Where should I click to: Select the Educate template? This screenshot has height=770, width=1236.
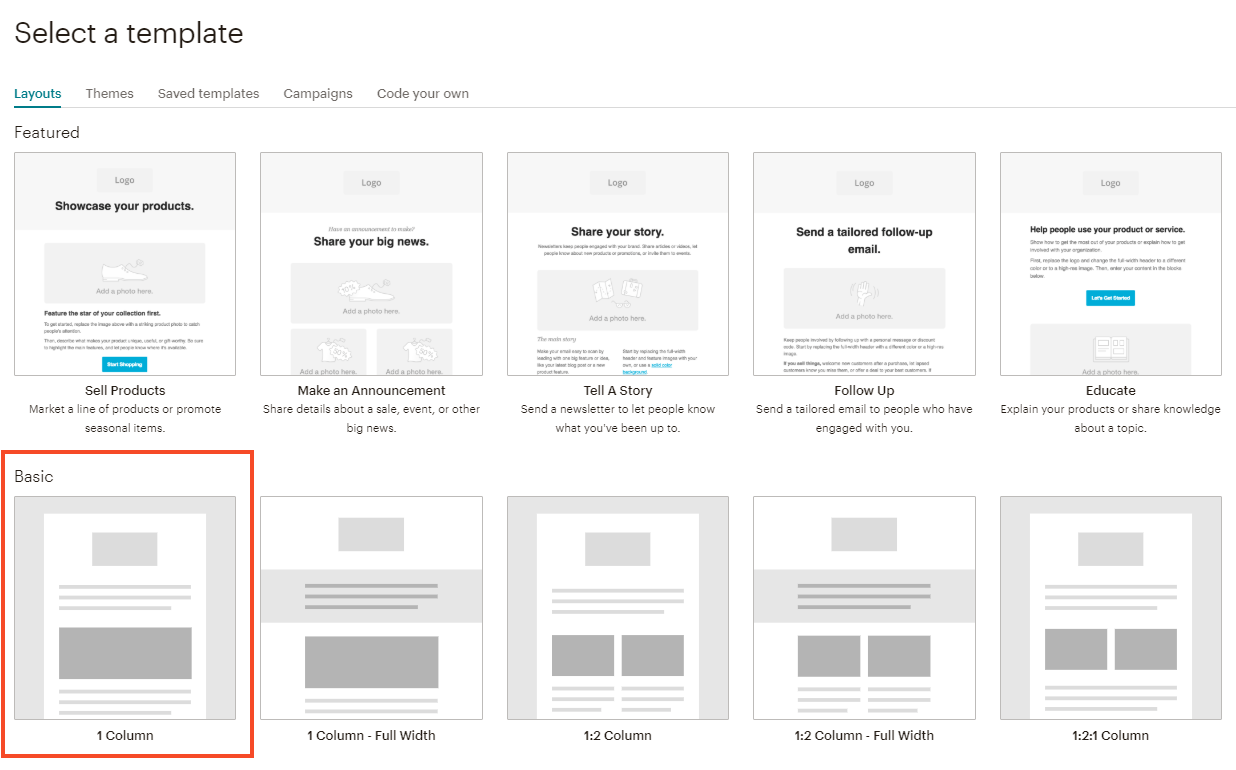coord(1110,264)
